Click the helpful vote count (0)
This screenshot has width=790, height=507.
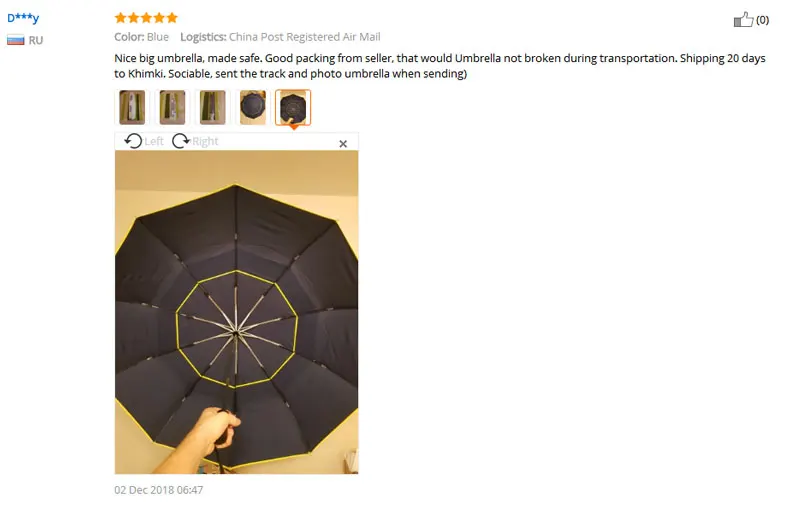762,20
